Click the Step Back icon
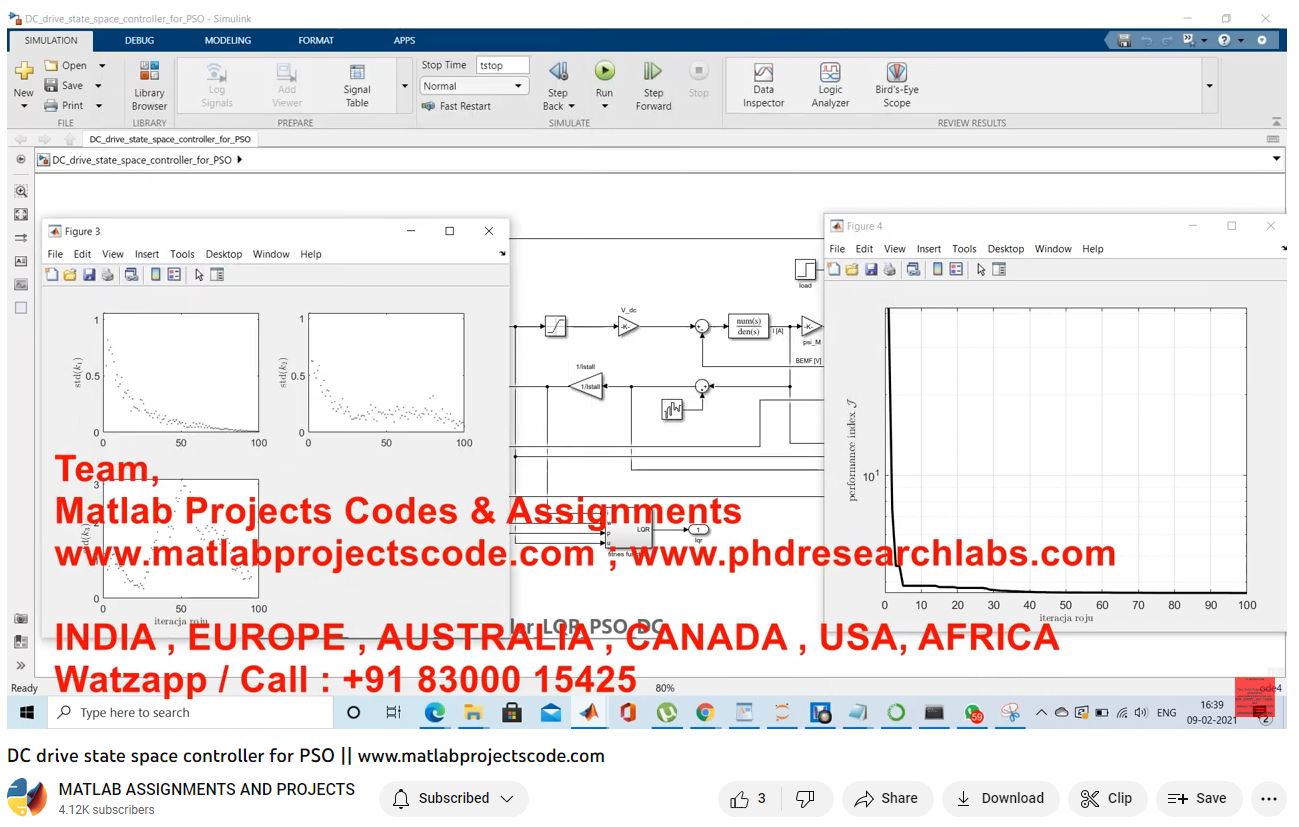The image size is (1299, 827). pos(558,72)
